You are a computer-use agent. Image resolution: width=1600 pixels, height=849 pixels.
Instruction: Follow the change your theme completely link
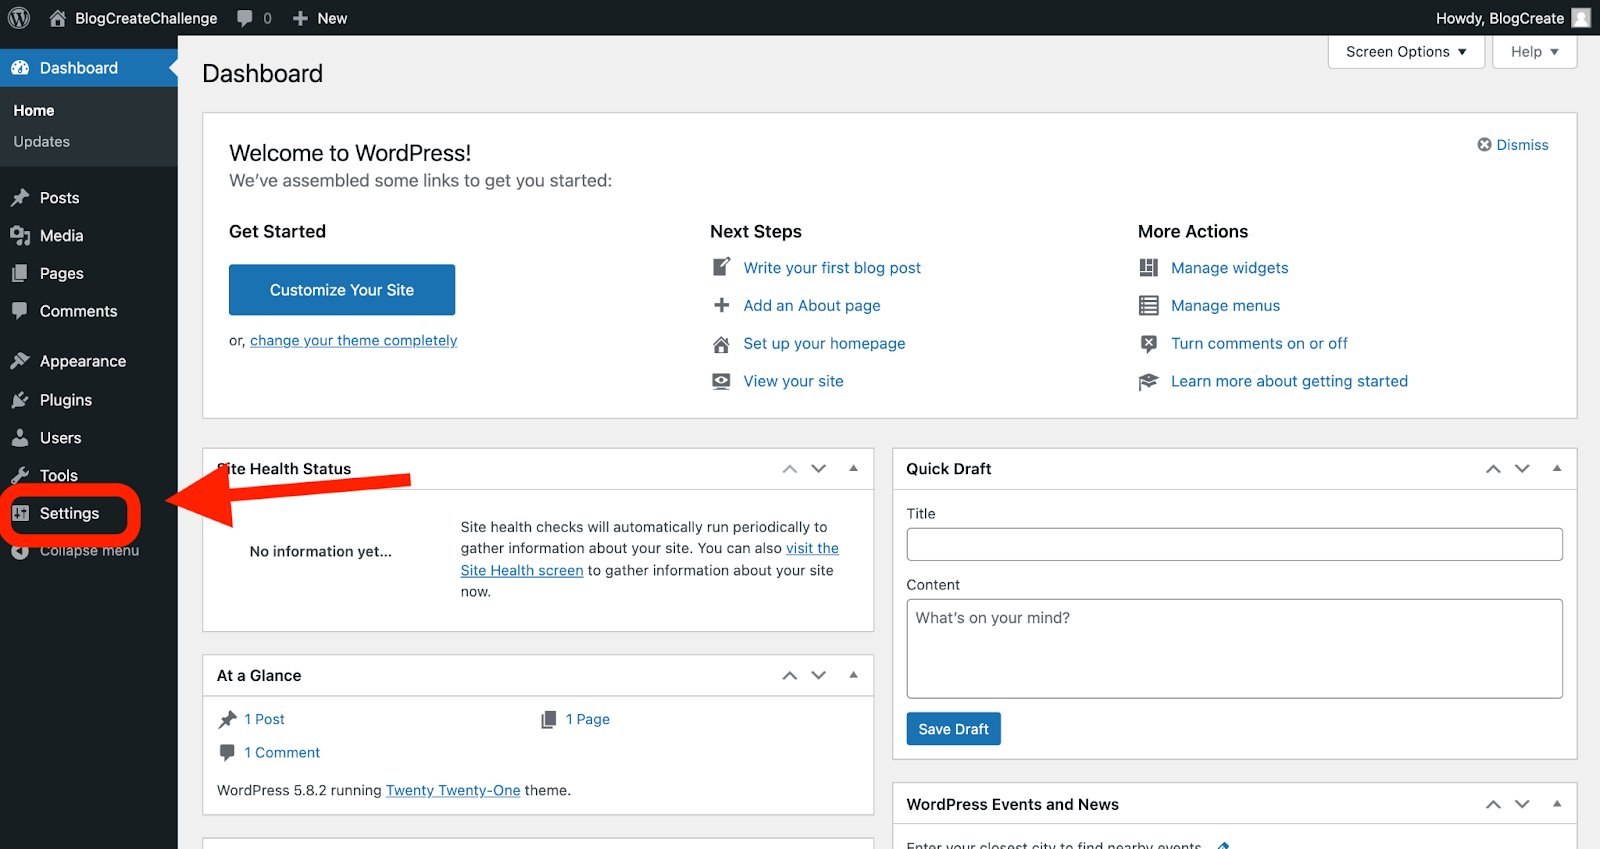pyautogui.click(x=354, y=341)
